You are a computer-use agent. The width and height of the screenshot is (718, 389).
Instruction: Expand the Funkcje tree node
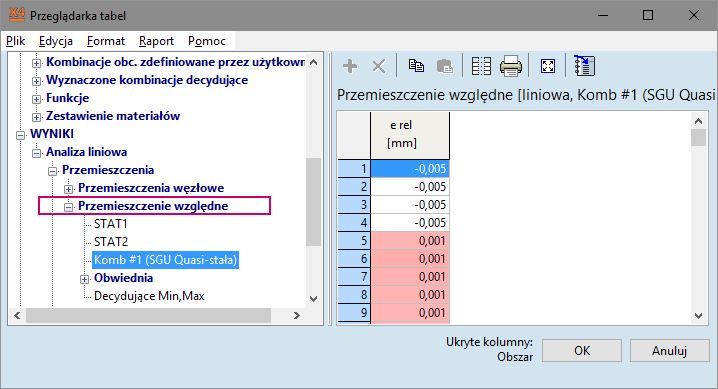click(x=36, y=99)
